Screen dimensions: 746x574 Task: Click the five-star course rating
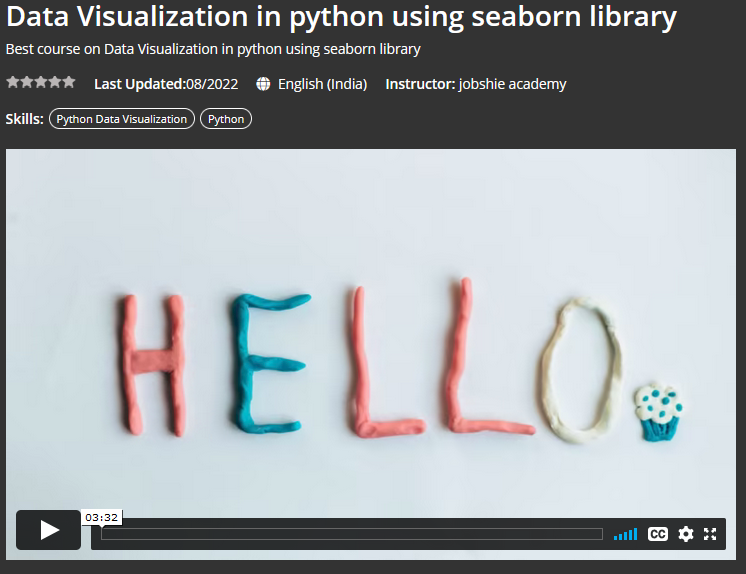(41, 82)
